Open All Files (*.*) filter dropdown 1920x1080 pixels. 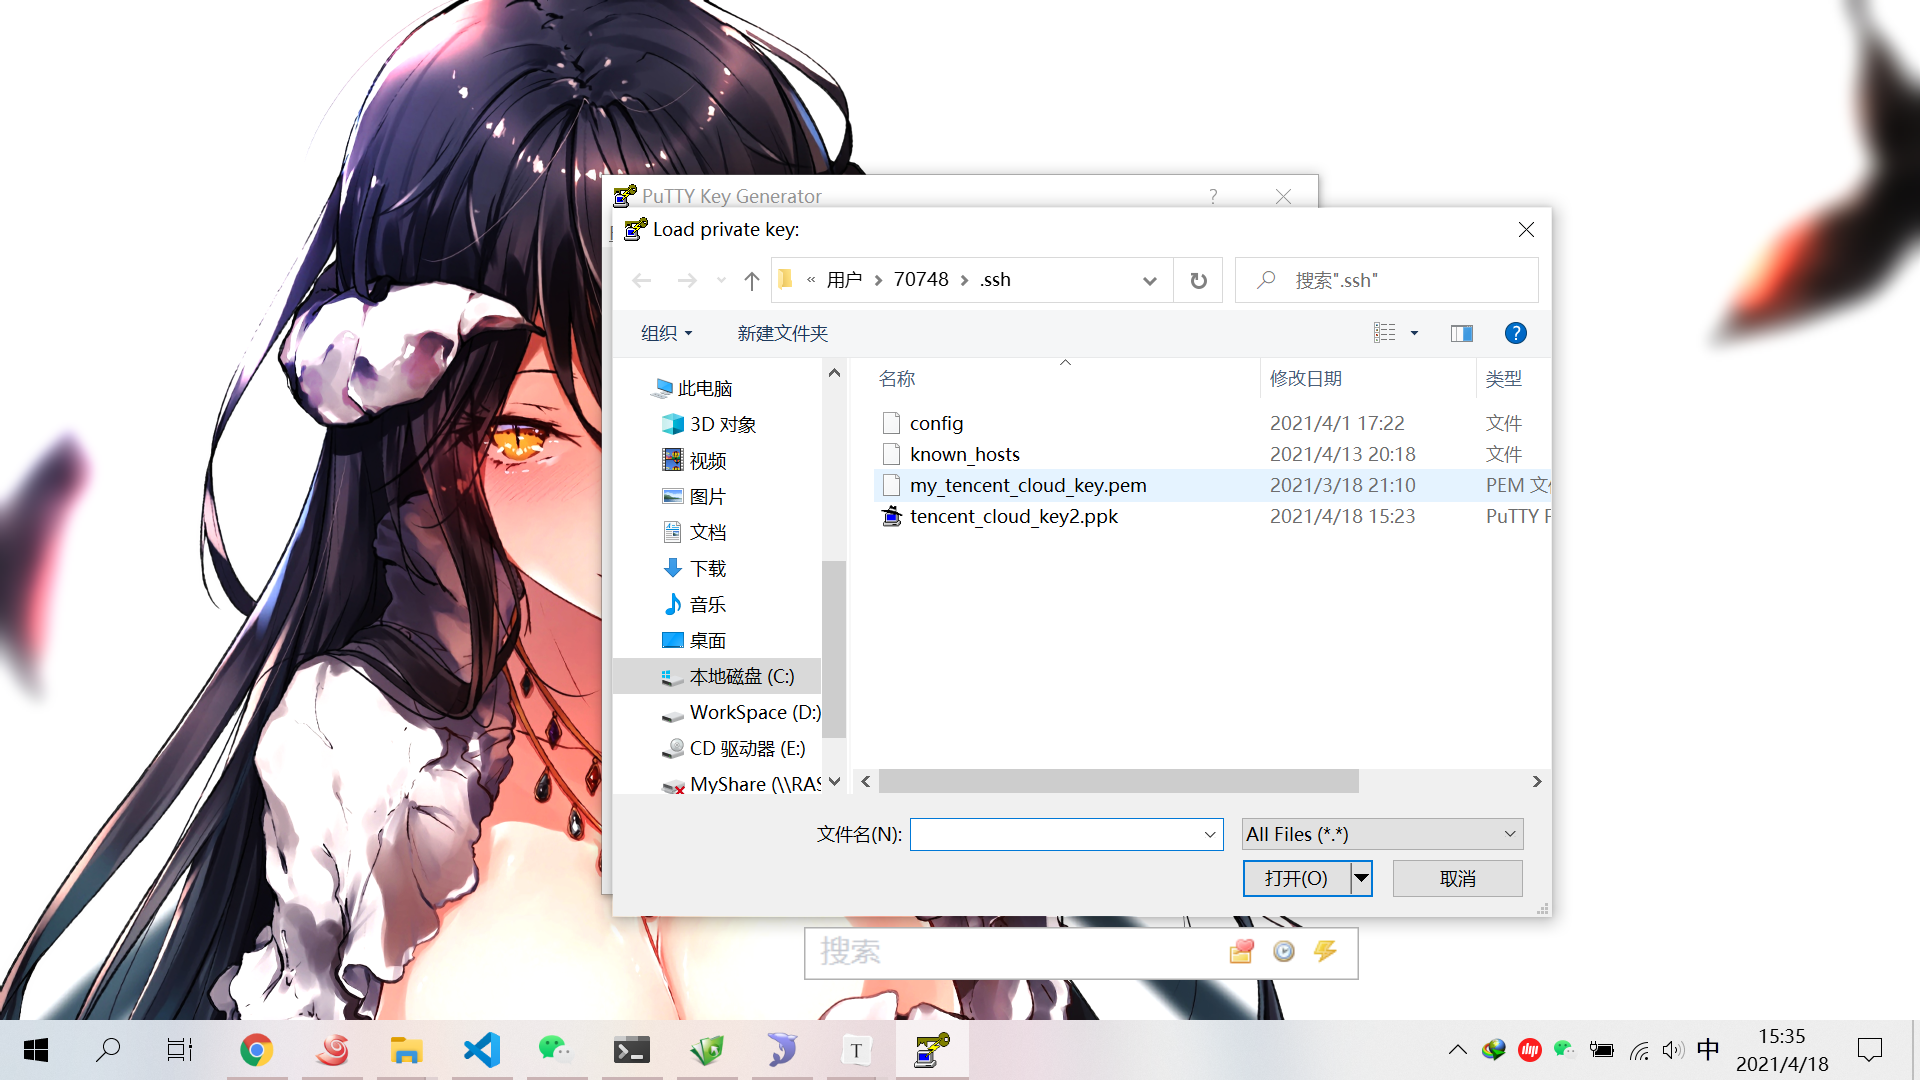click(1383, 834)
